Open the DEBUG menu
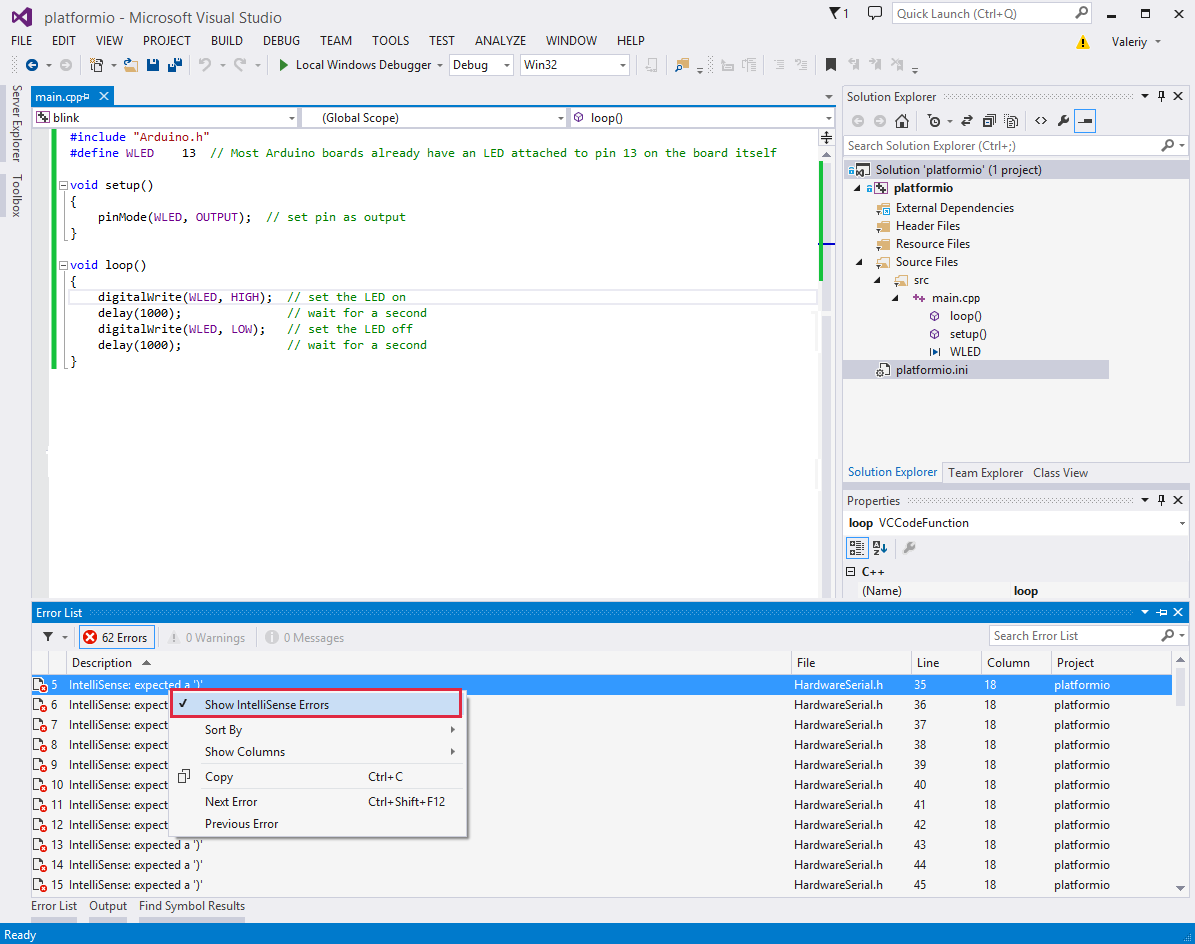The width and height of the screenshot is (1195, 944). [x=281, y=40]
